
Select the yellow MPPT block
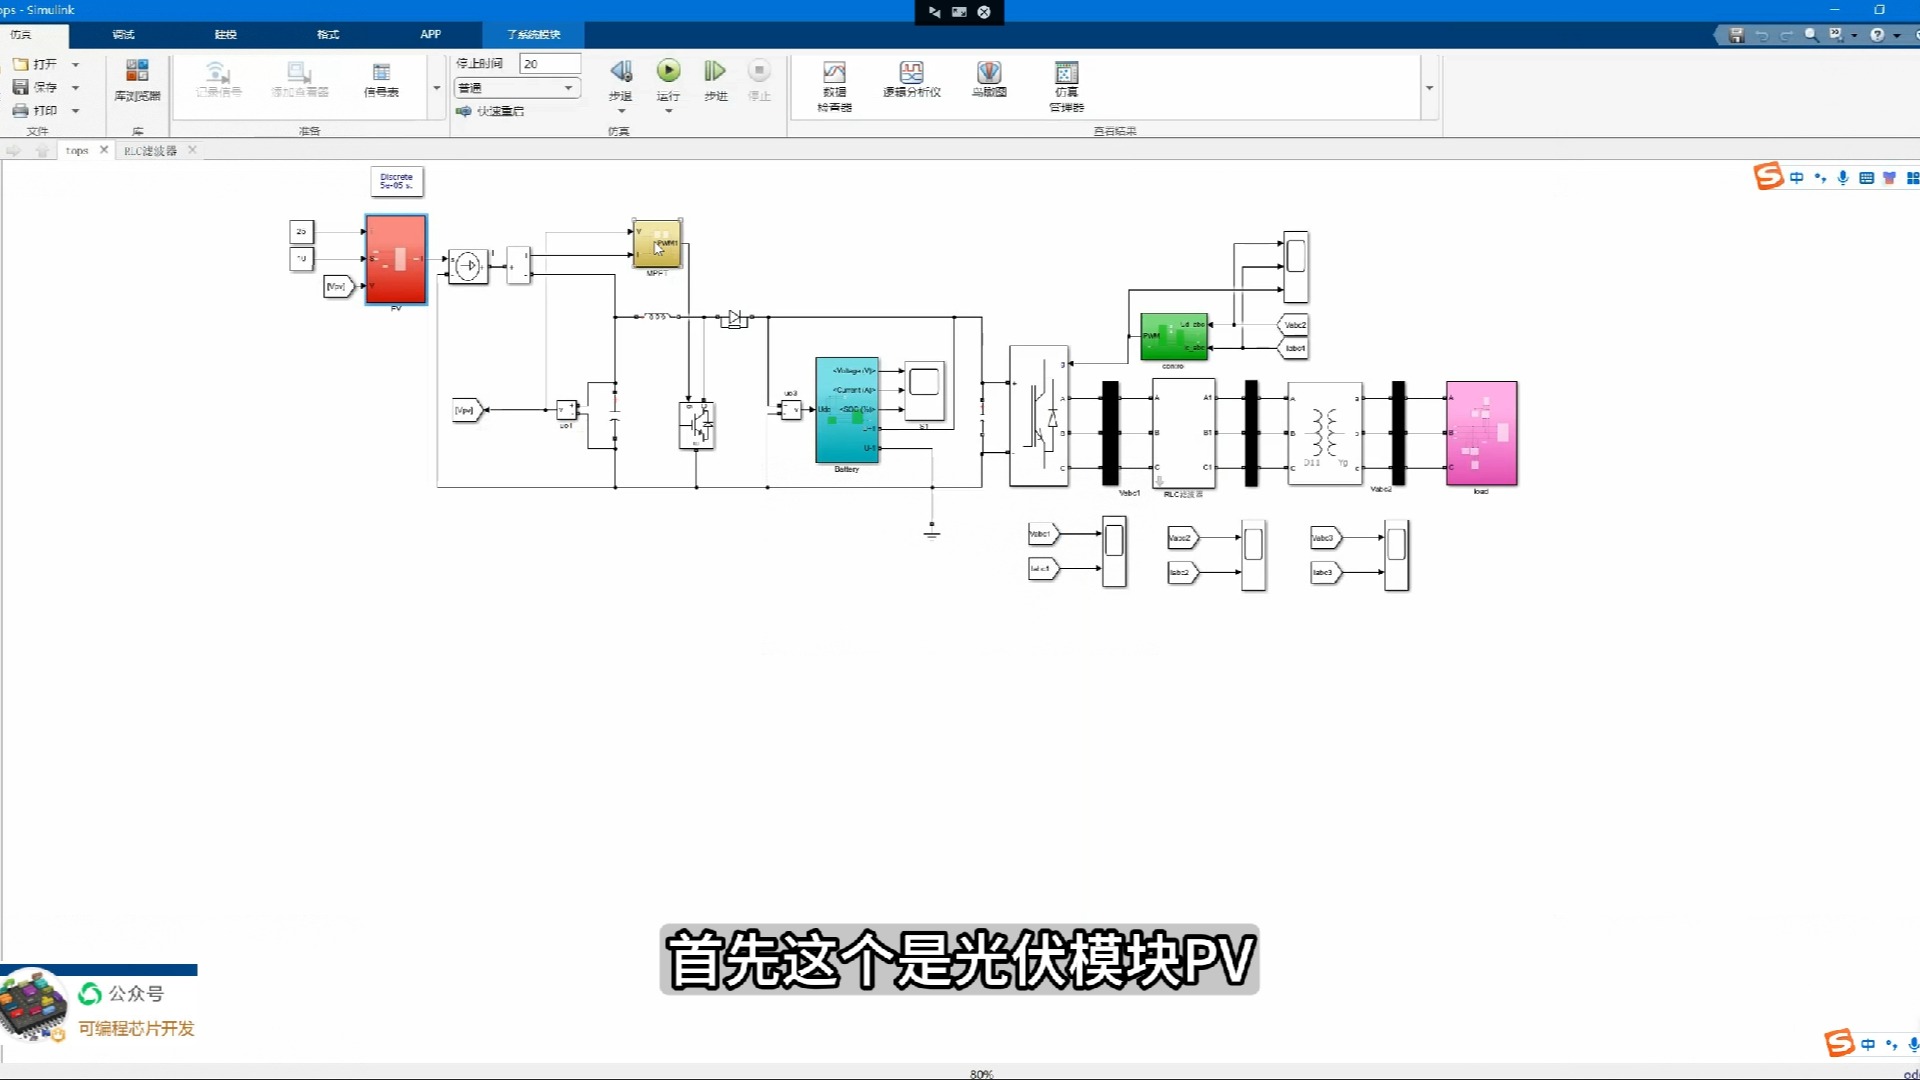657,244
